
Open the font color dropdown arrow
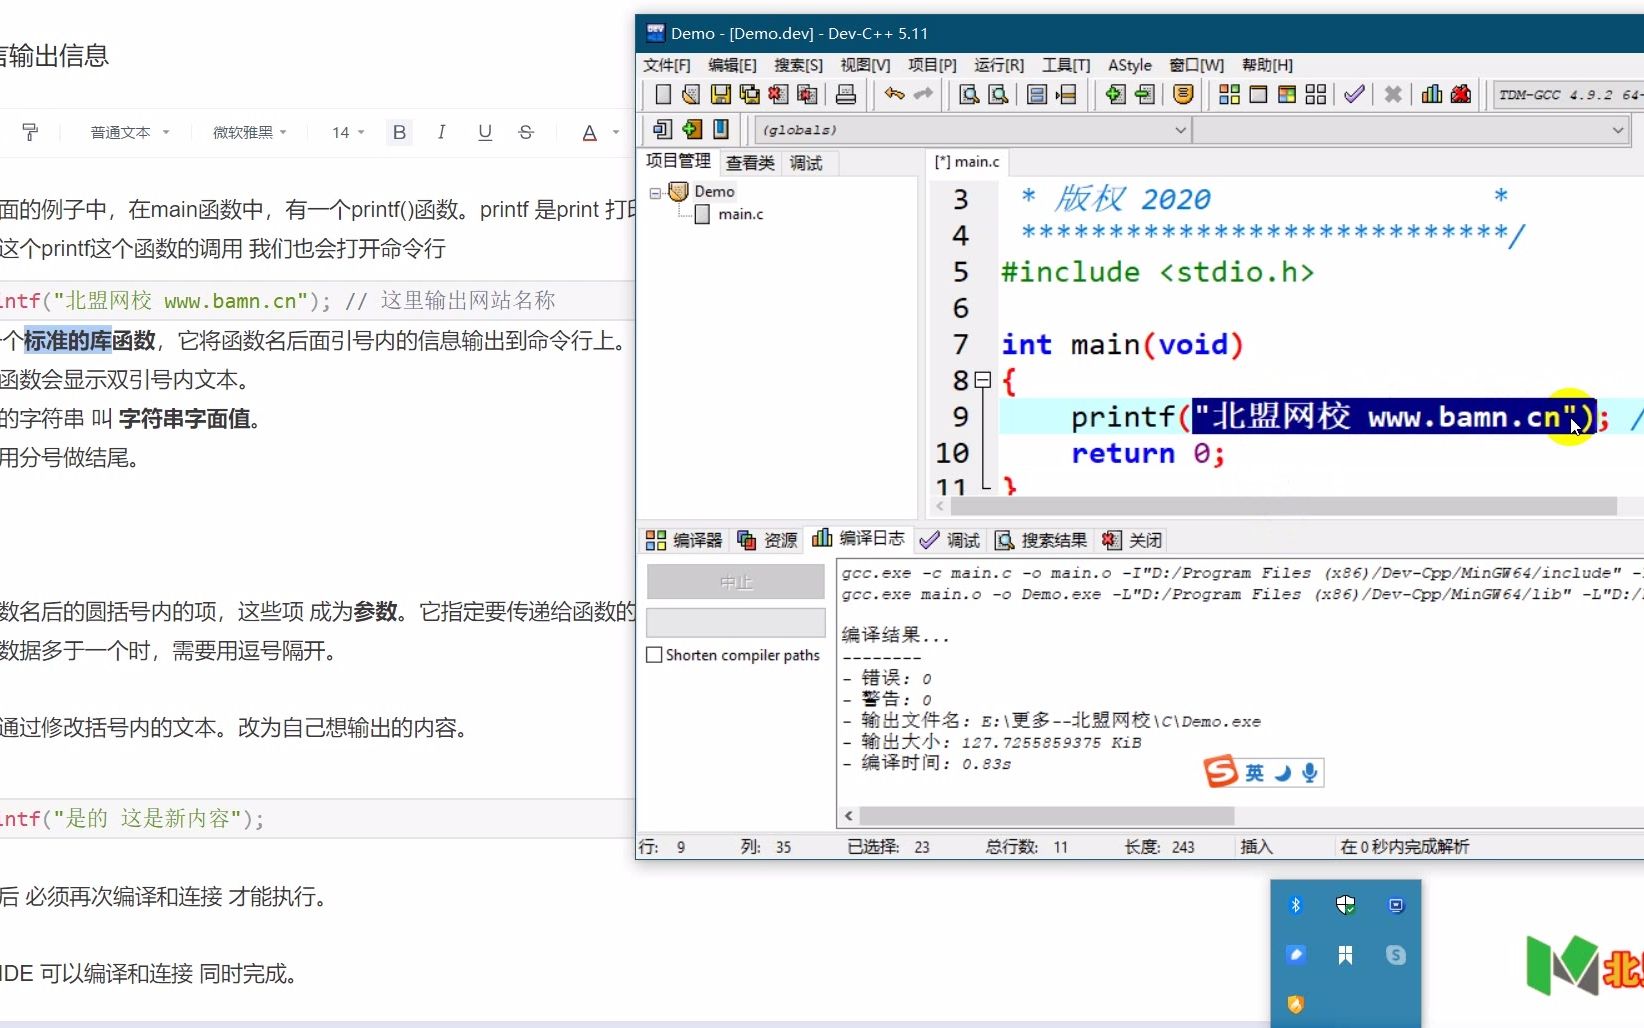[616, 132]
